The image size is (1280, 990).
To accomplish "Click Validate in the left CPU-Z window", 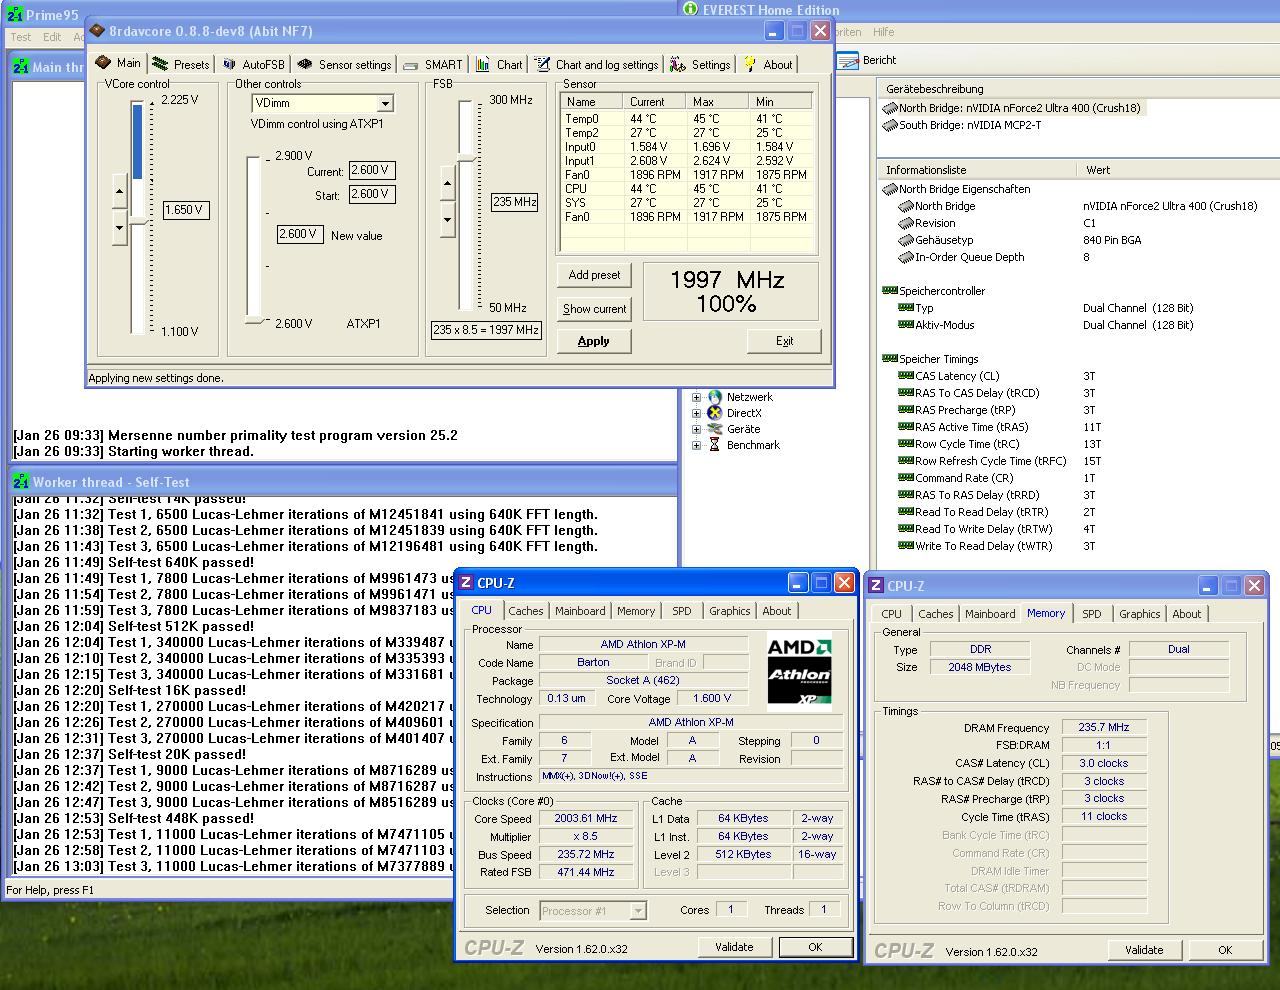I will (734, 947).
